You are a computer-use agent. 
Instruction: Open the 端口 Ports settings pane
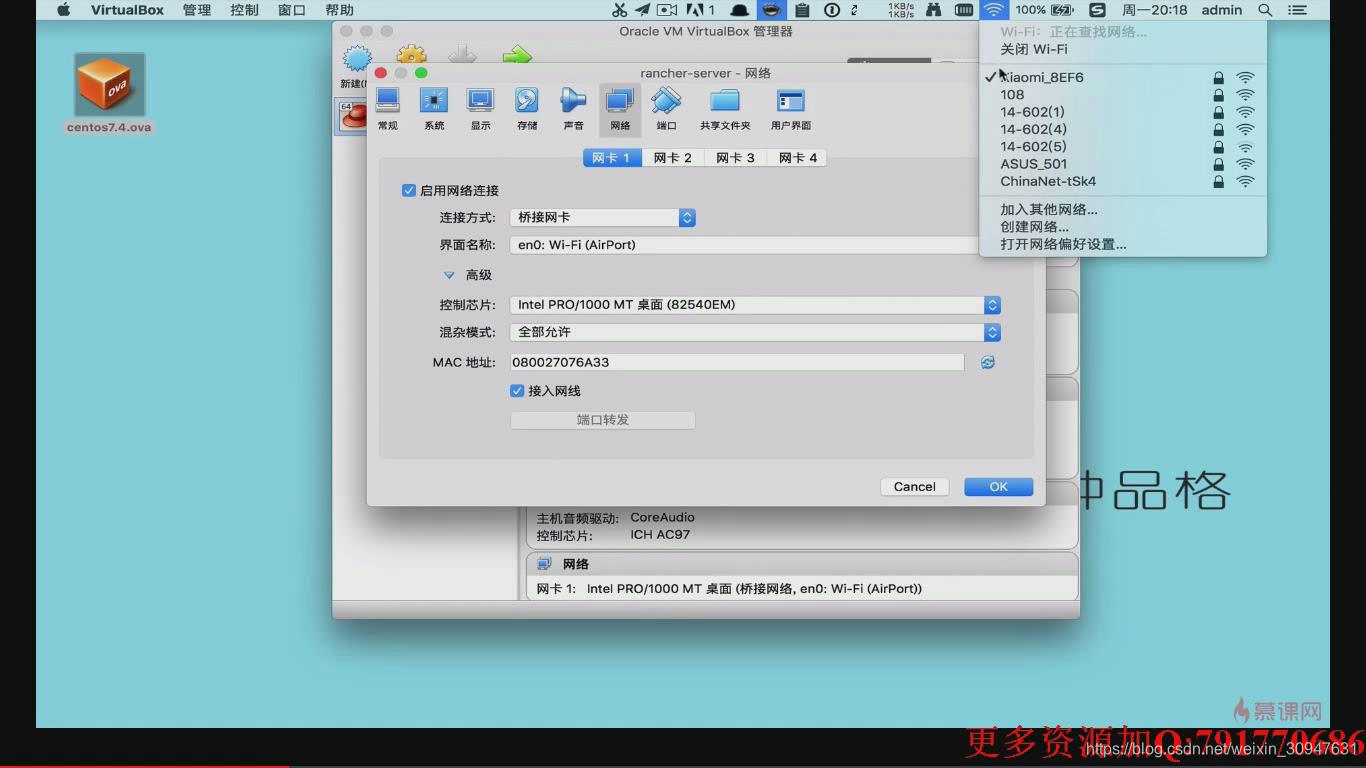(666, 109)
